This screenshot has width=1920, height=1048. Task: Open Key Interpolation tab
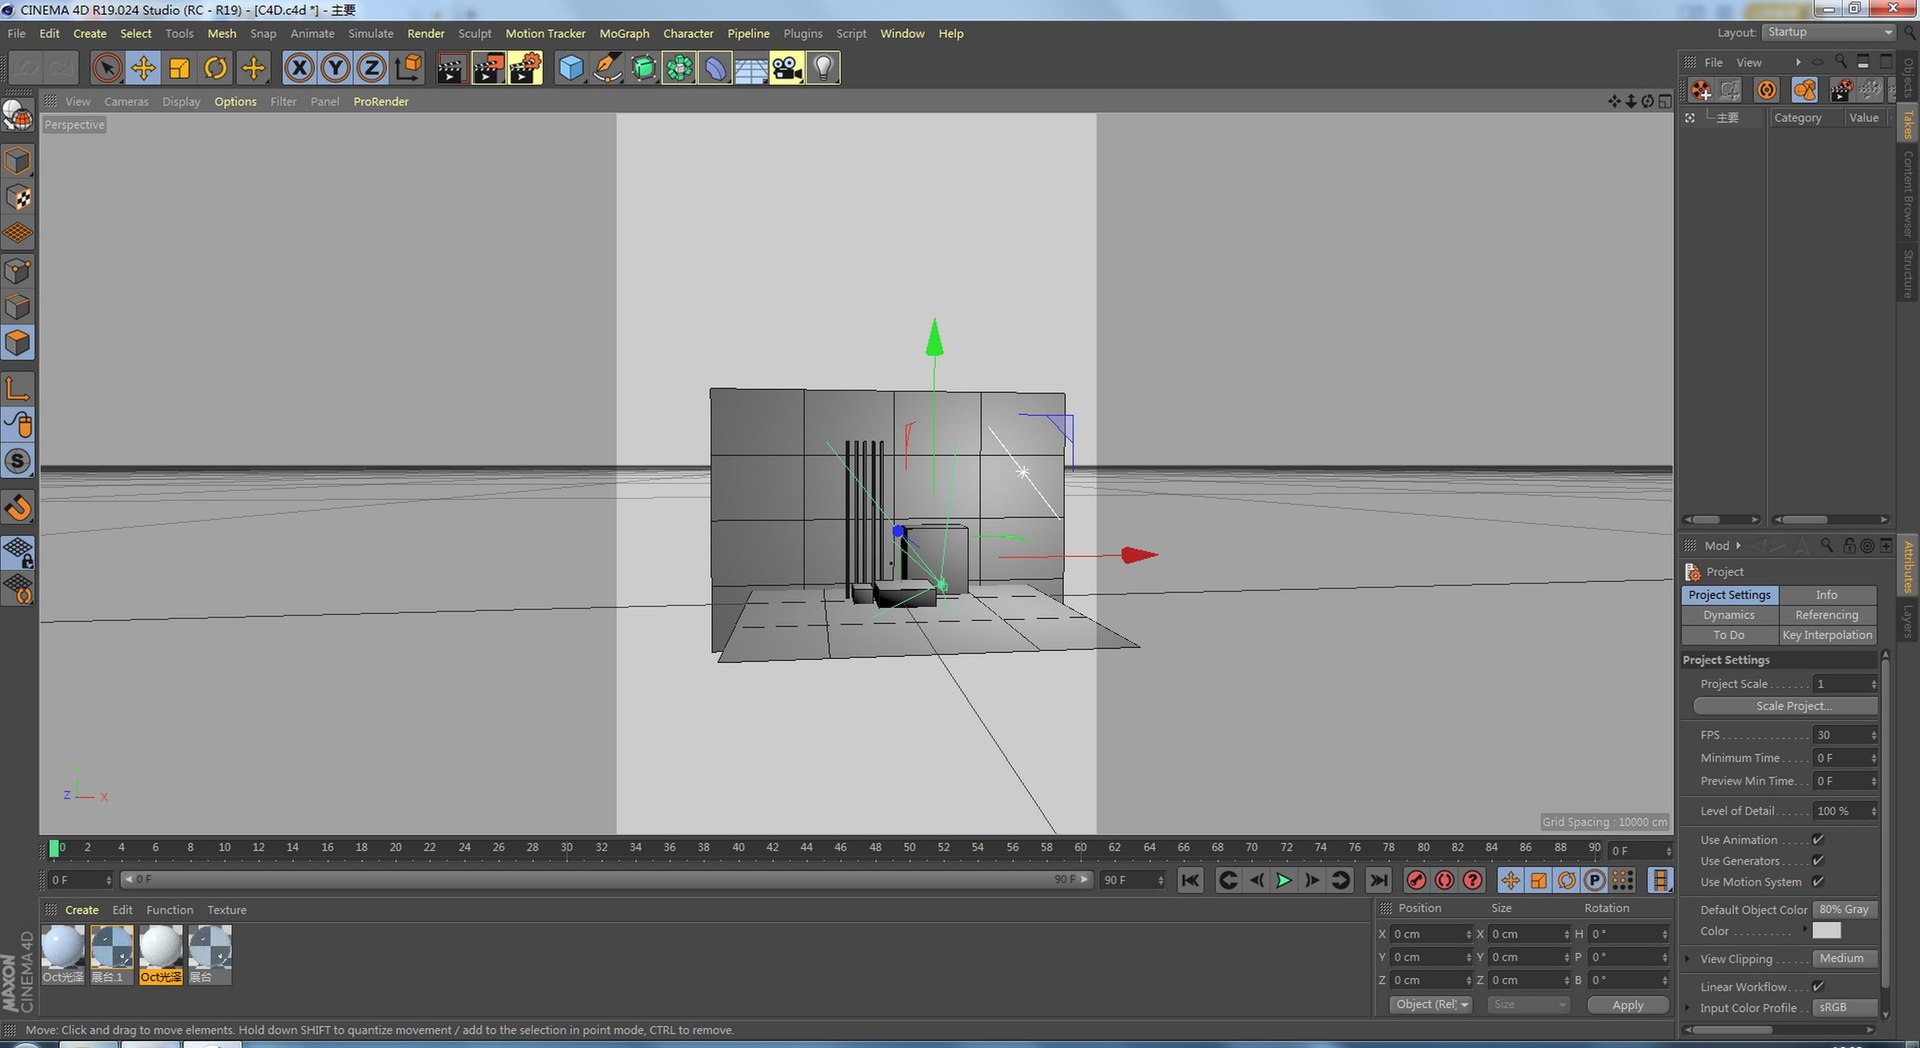point(1827,635)
